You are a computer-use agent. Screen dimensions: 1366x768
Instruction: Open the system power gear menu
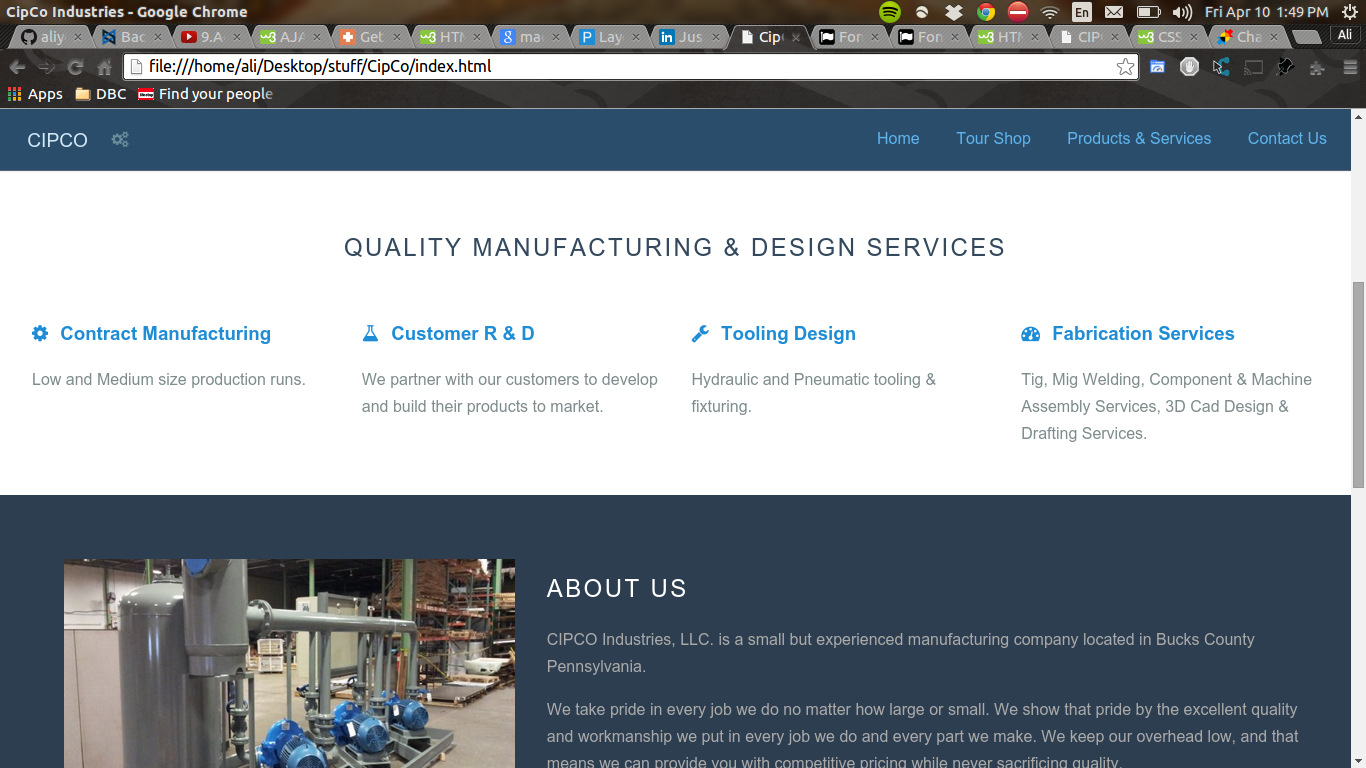click(x=1350, y=12)
